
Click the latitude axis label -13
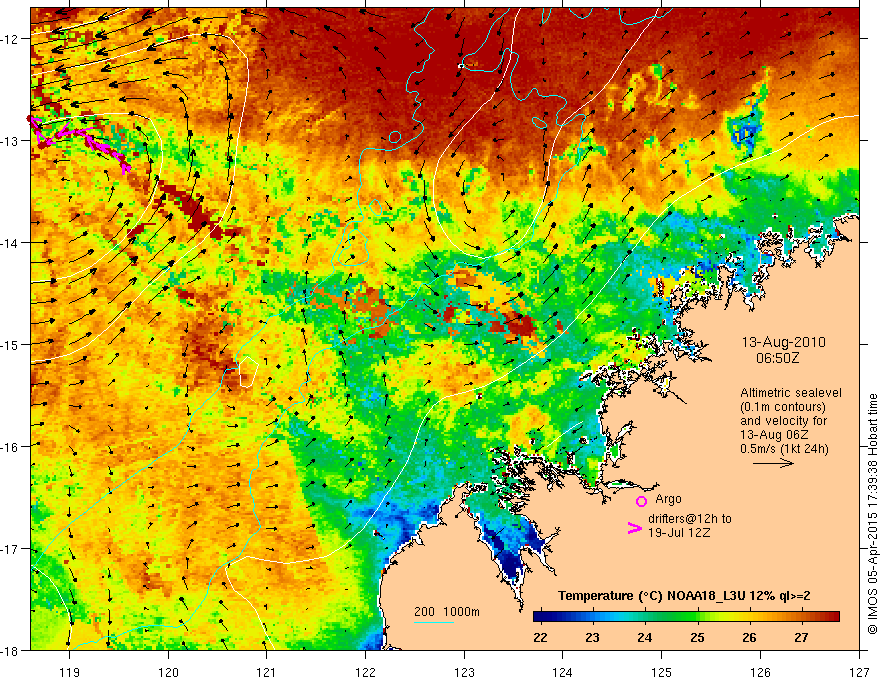click(11, 141)
